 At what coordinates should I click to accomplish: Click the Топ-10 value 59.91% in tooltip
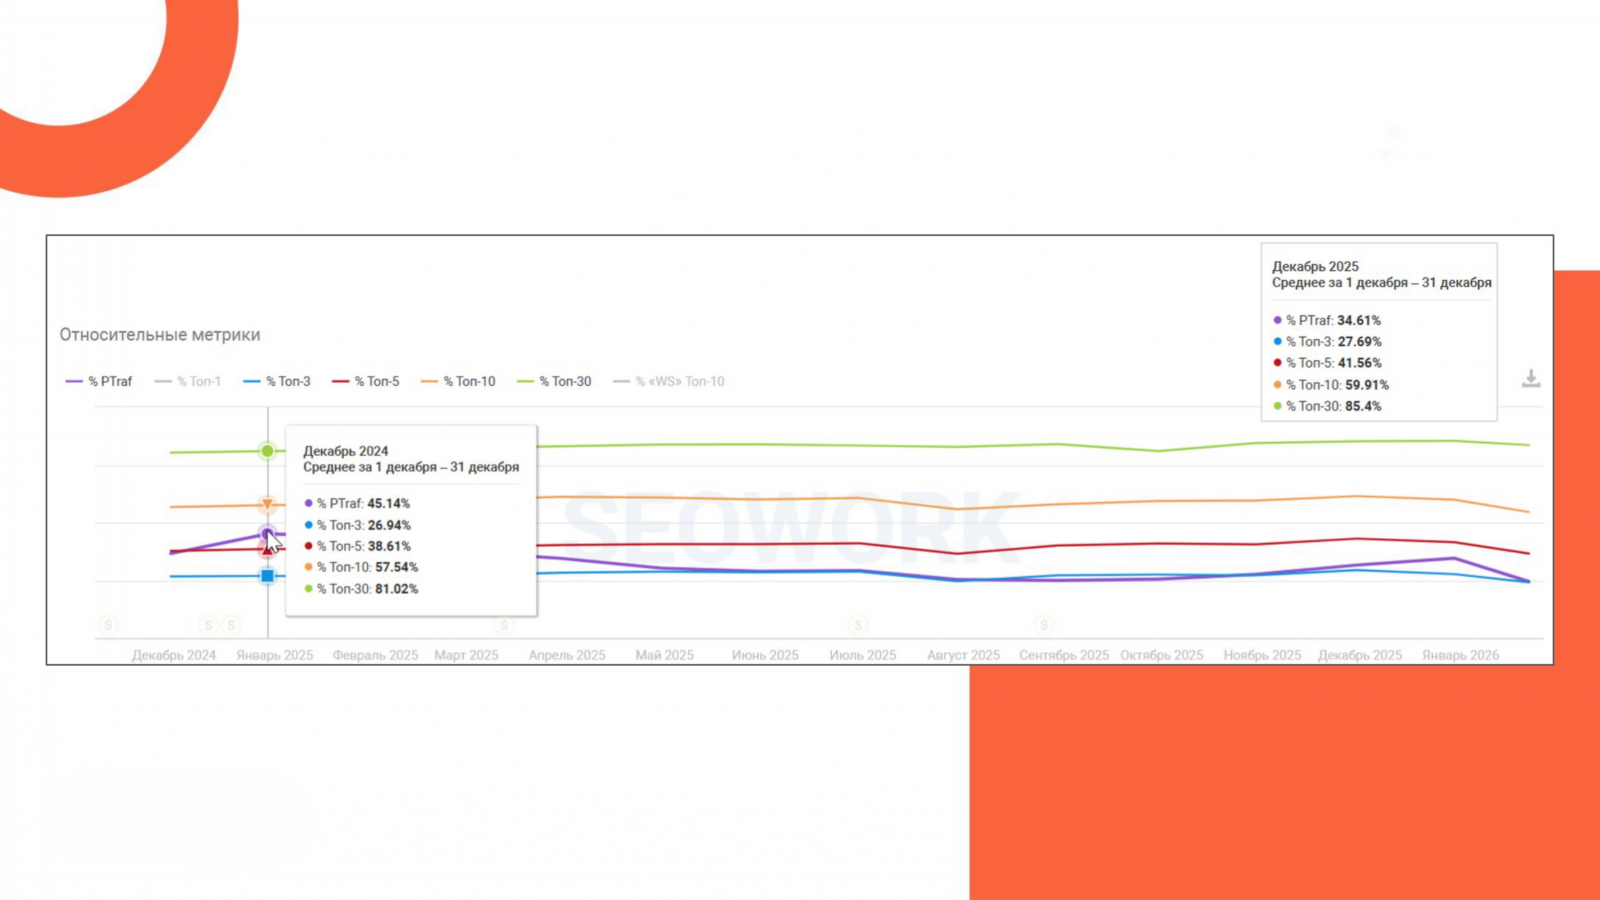click(1367, 384)
